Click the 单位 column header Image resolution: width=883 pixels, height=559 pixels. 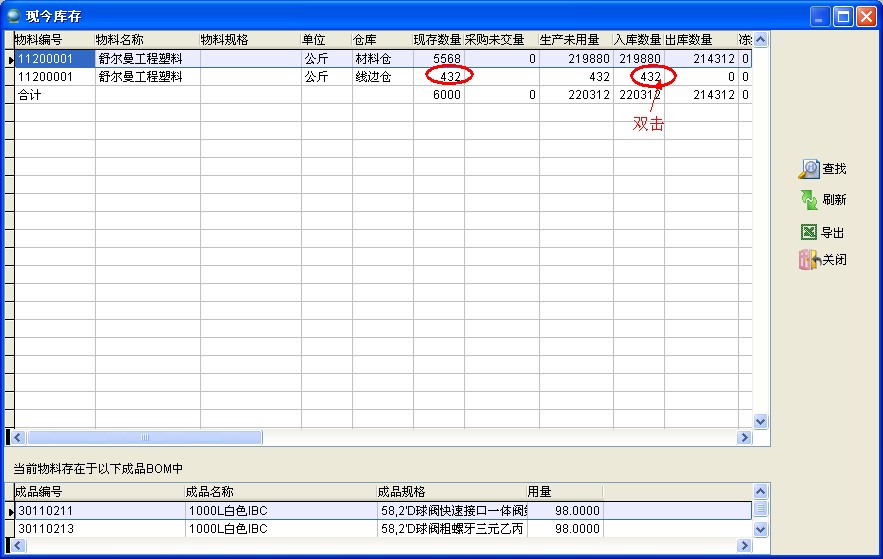[327, 40]
